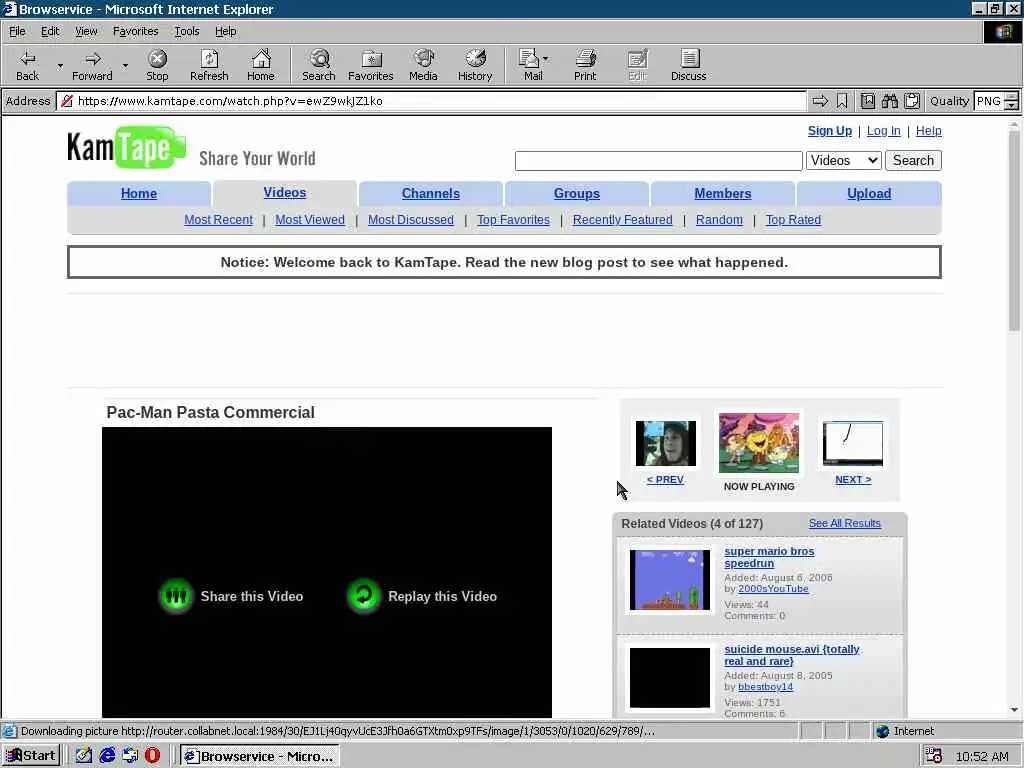Click the super mario bros speedrun thumbnail
1024x768 pixels.
669,580
